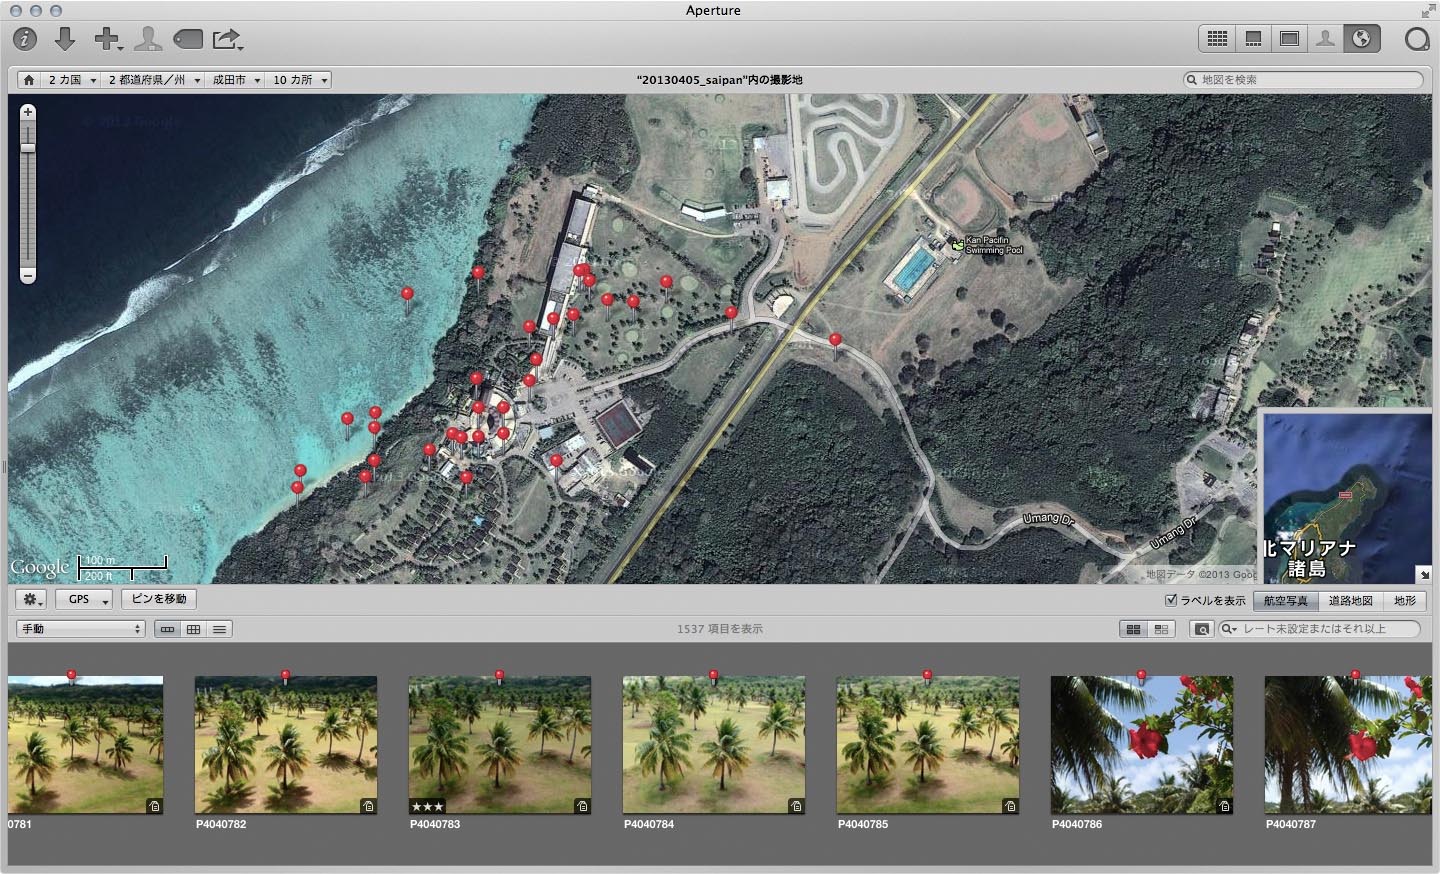
Task: Switch to browser grid view icon
Action: click(1217, 38)
